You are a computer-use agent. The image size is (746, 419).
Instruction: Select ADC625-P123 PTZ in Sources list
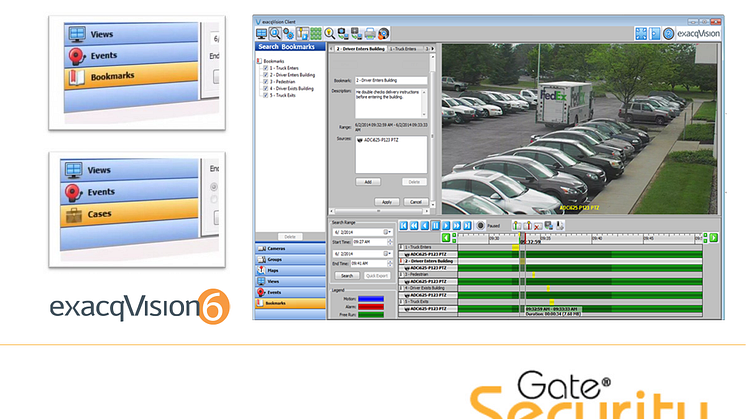click(377, 140)
